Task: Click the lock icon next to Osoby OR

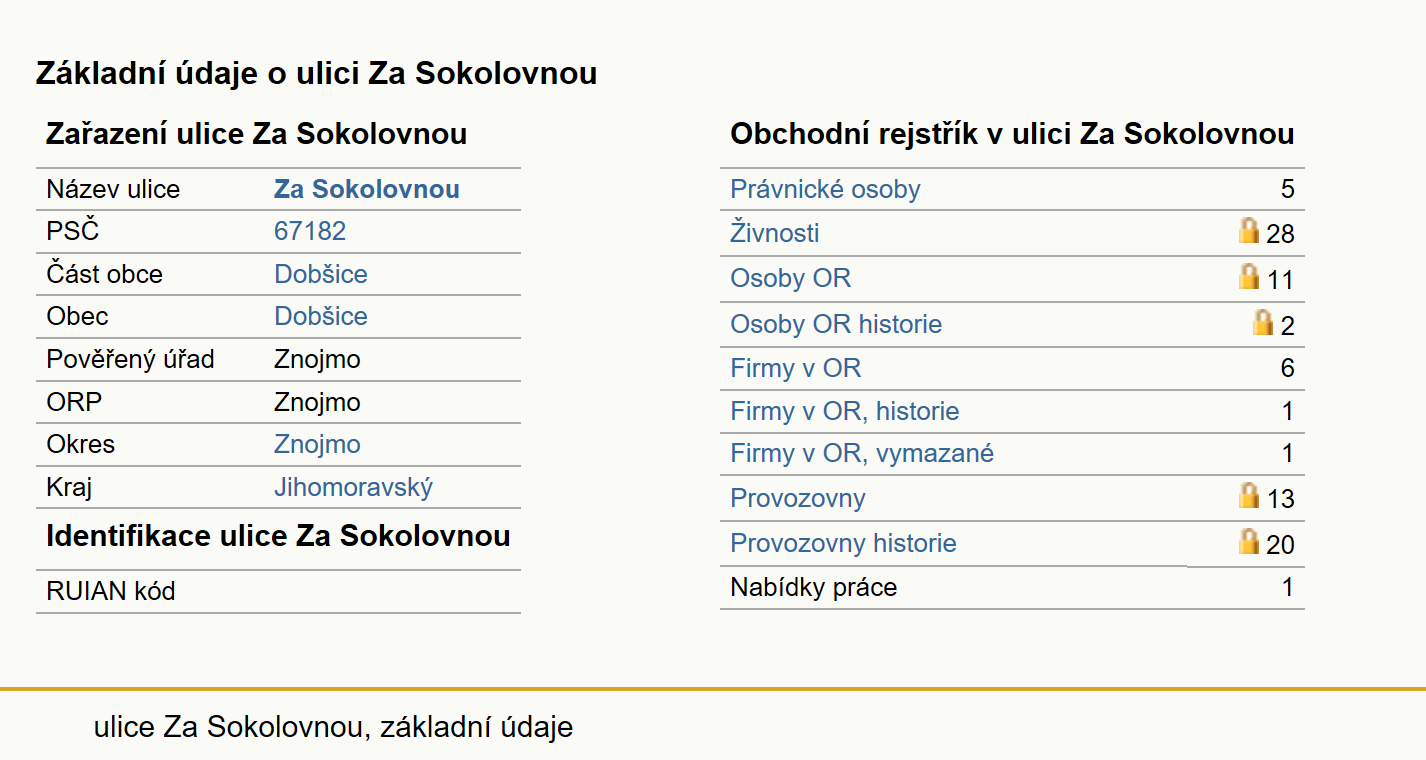Action: coord(1248,276)
